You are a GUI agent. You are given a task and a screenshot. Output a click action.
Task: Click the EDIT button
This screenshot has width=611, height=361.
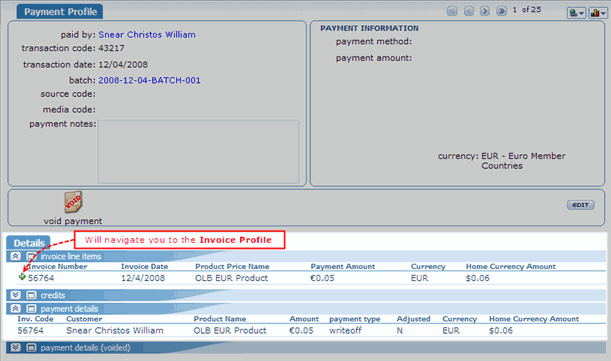(x=581, y=205)
